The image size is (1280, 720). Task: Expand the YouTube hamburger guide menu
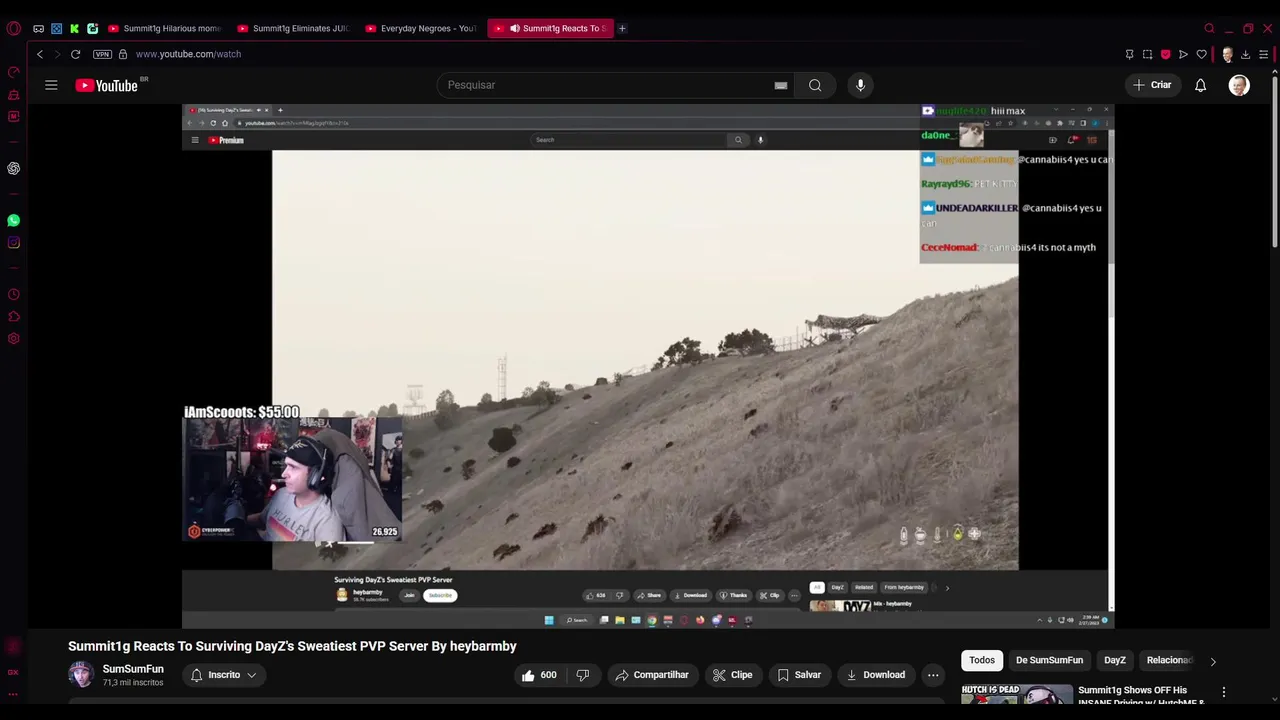point(51,85)
